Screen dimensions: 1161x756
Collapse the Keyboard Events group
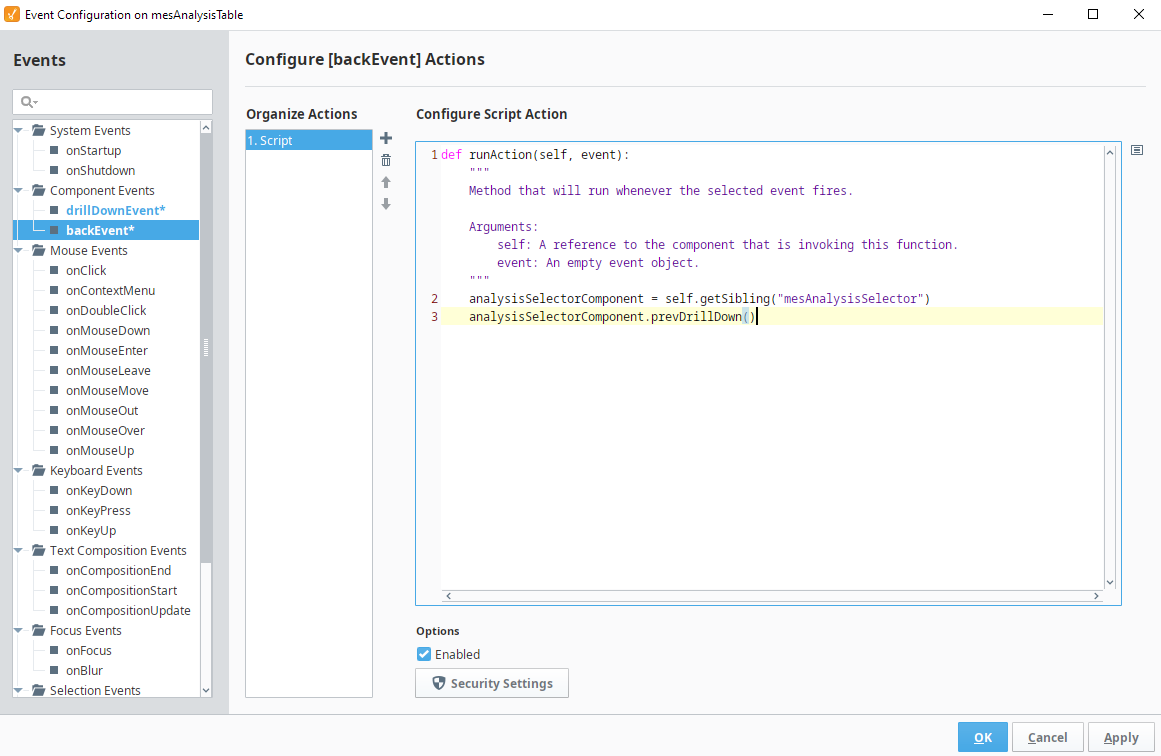pos(19,470)
